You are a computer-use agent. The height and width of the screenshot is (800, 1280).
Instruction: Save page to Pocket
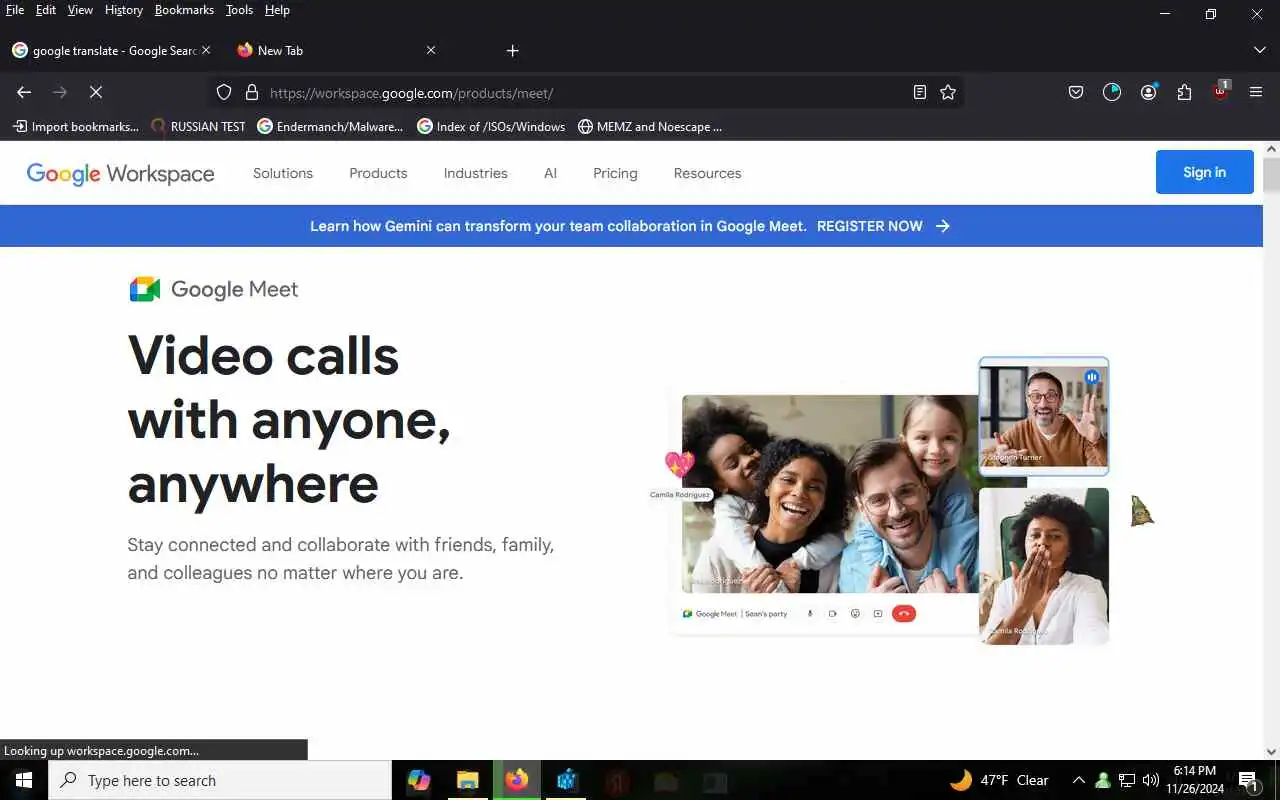pos(1076,92)
